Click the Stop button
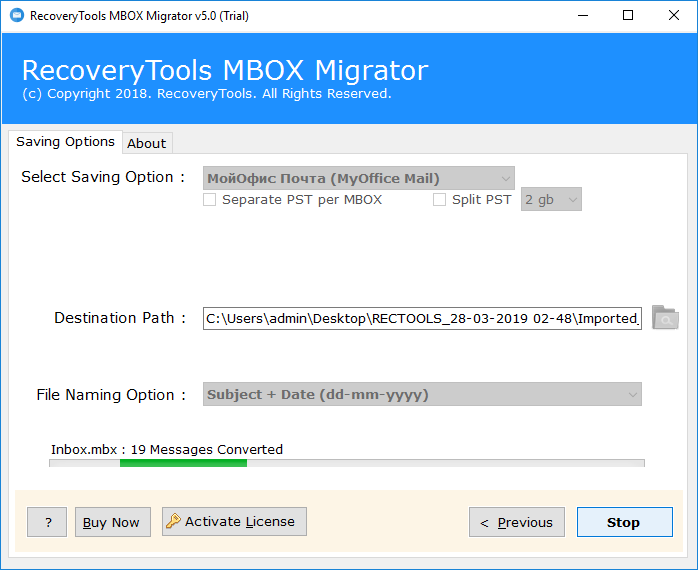The height and width of the screenshot is (572, 698). 625,522
